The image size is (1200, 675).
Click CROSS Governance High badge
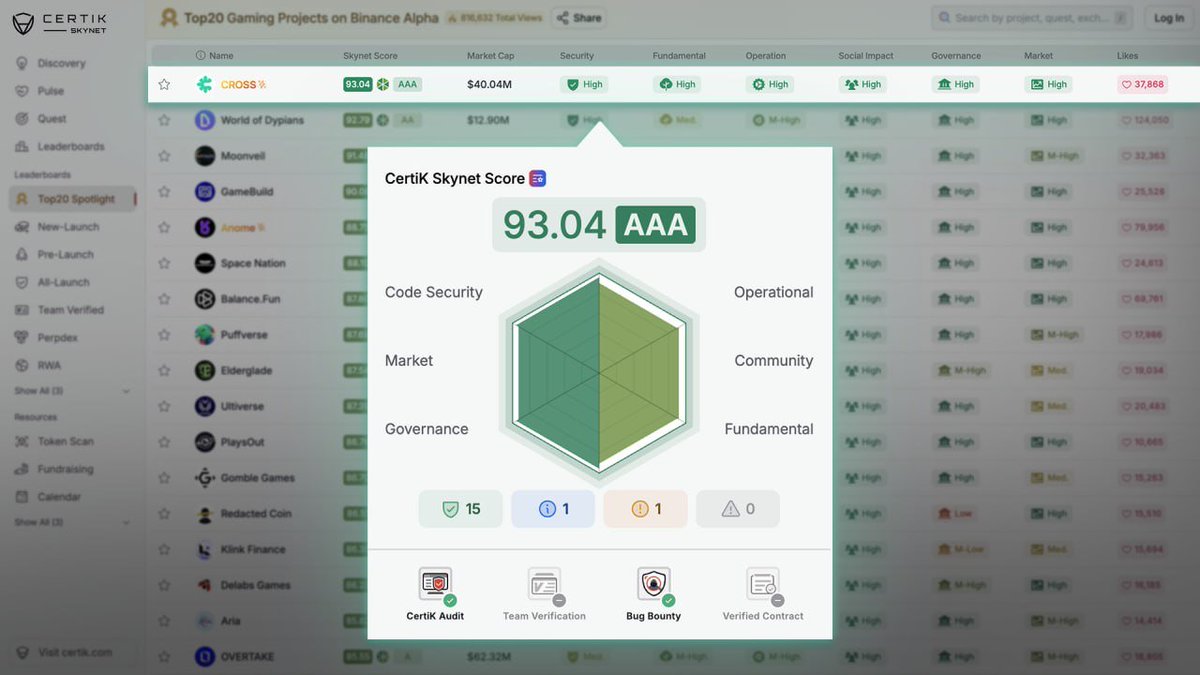click(956, 85)
